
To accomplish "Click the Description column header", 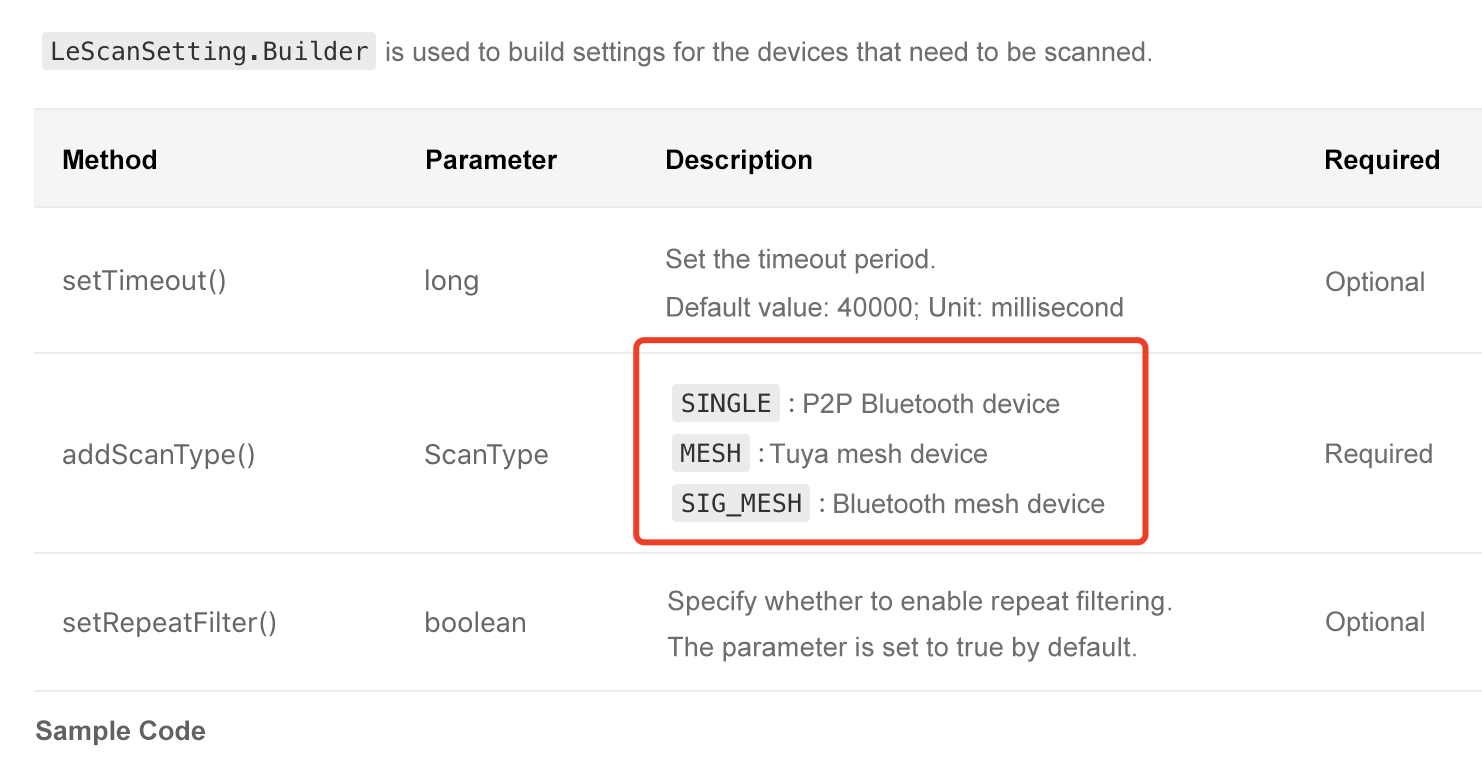I will click(x=739, y=160).
